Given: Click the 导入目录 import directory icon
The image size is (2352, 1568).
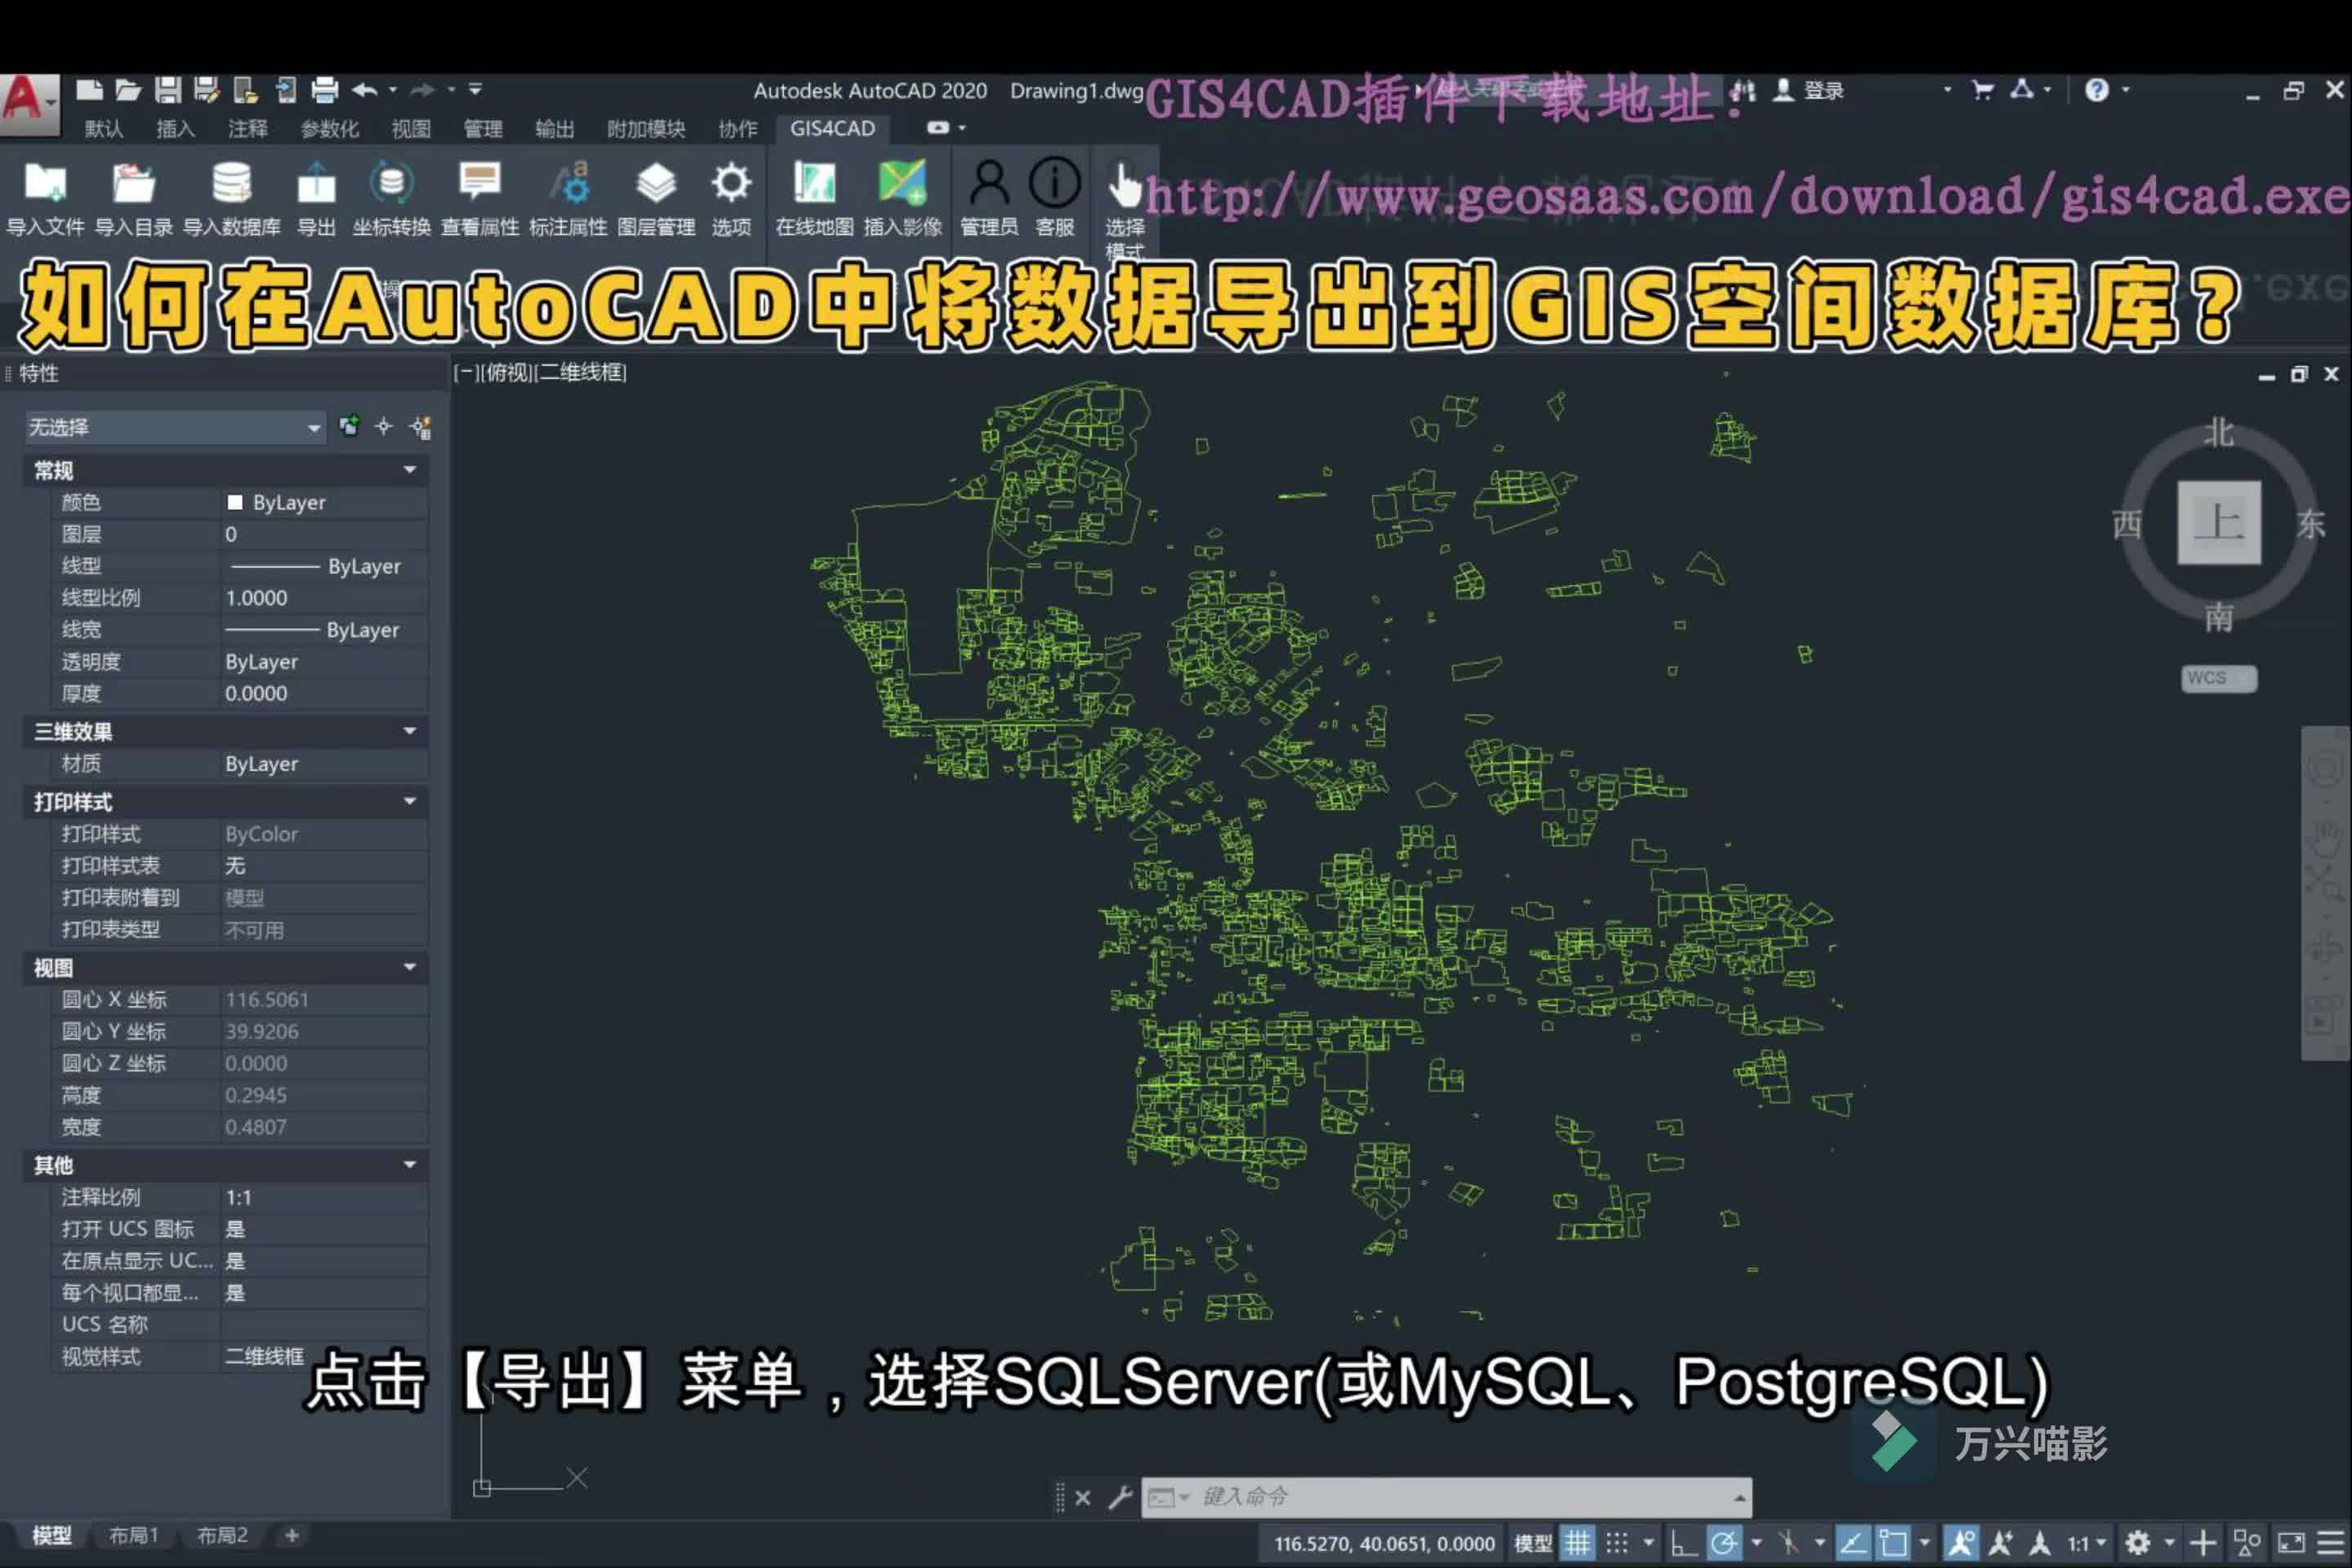Looking at the screenshot, I should [x=133, y=184].
